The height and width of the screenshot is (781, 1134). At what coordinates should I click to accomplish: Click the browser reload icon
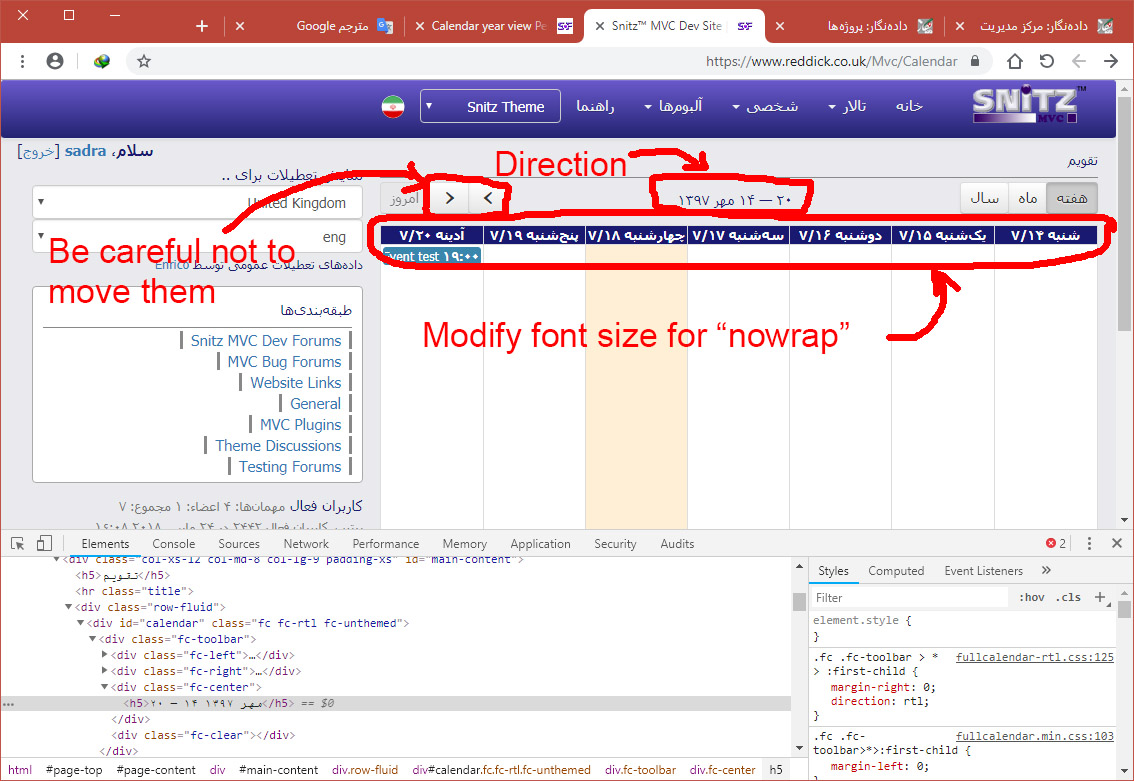[x=1047, y=61]
